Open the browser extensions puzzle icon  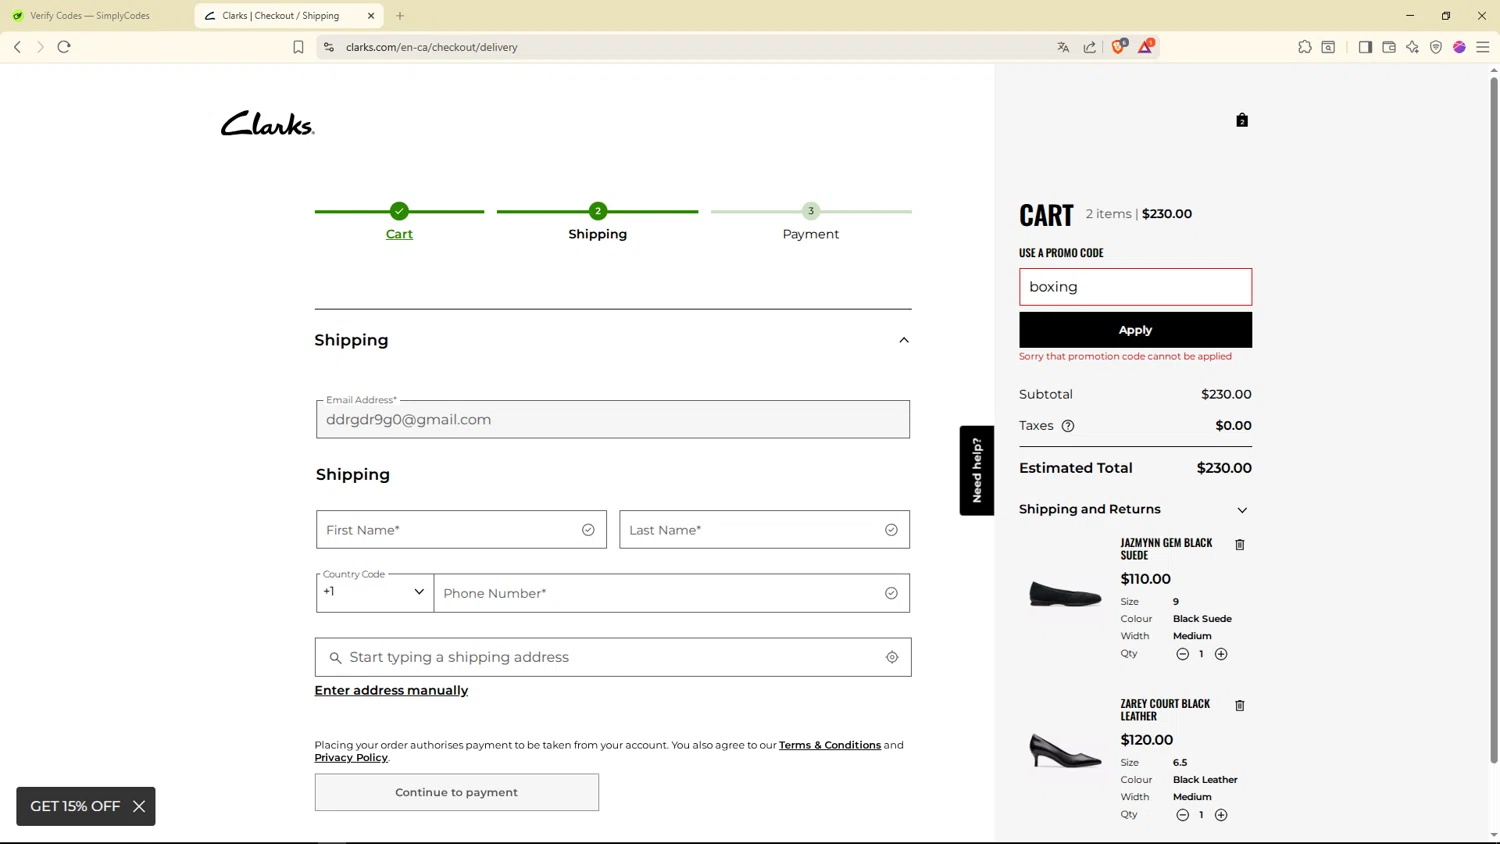[1305, 47]
